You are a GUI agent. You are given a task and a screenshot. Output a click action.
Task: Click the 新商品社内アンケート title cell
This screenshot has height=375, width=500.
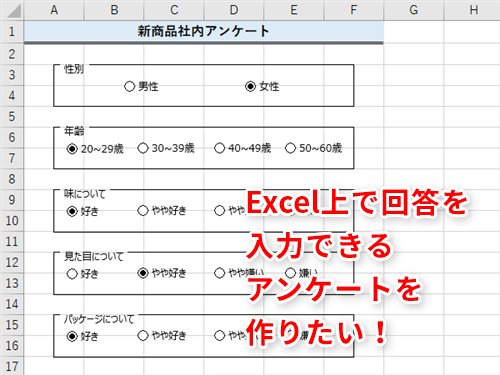click(x=204, y=32)
